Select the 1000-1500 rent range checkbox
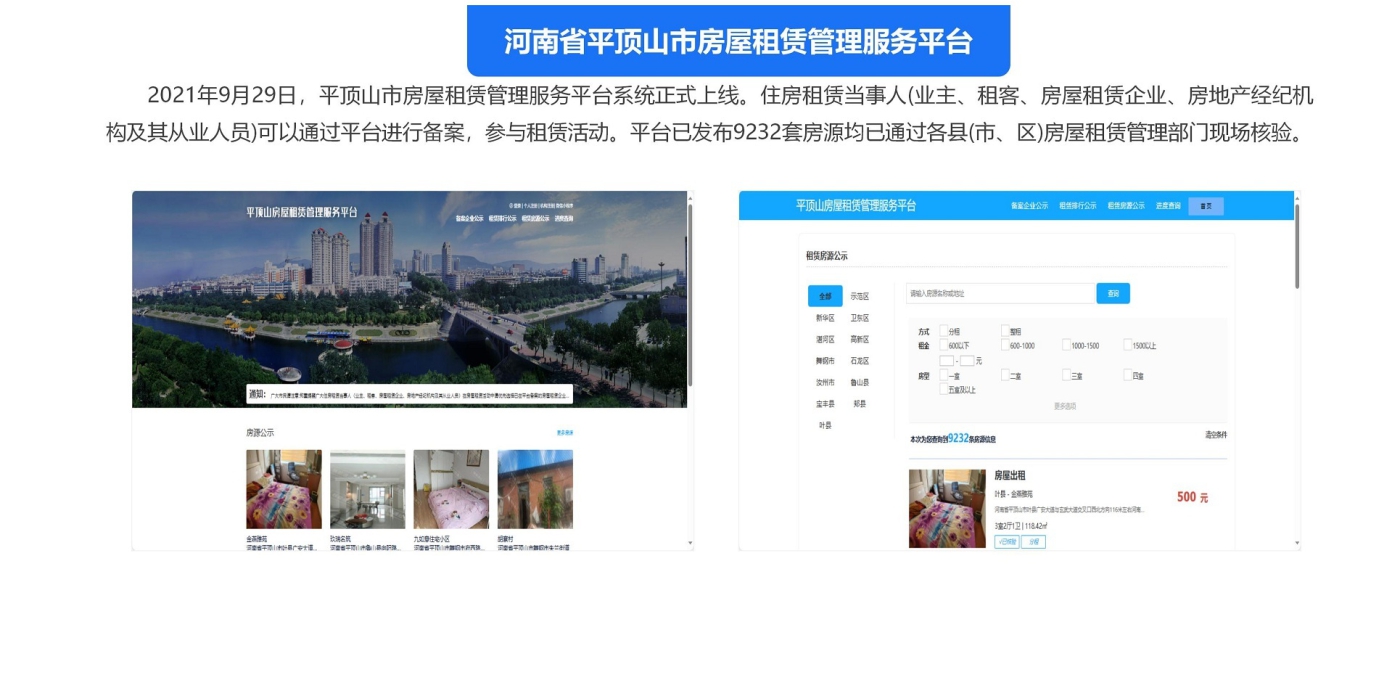 point(1067,345)
